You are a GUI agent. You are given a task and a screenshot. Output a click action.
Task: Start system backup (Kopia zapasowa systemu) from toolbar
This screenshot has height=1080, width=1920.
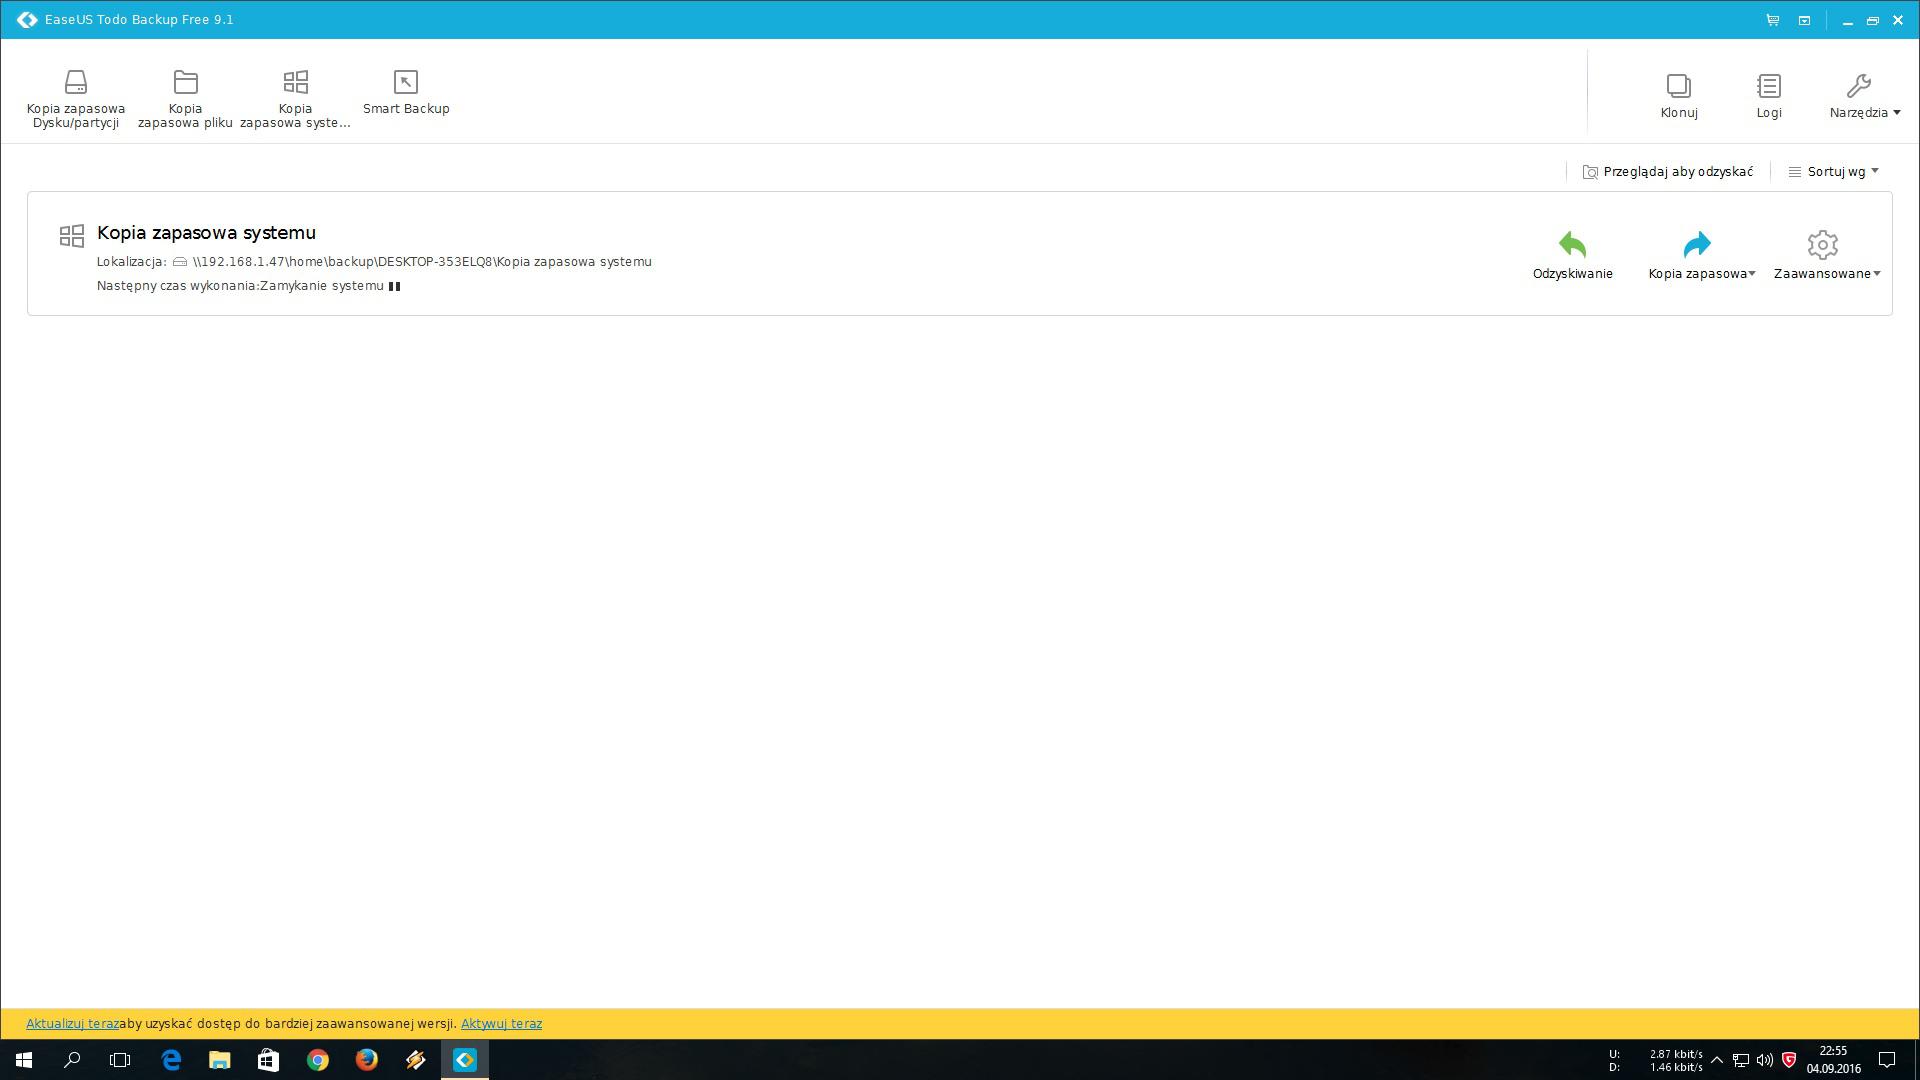(x=295, y=97)
